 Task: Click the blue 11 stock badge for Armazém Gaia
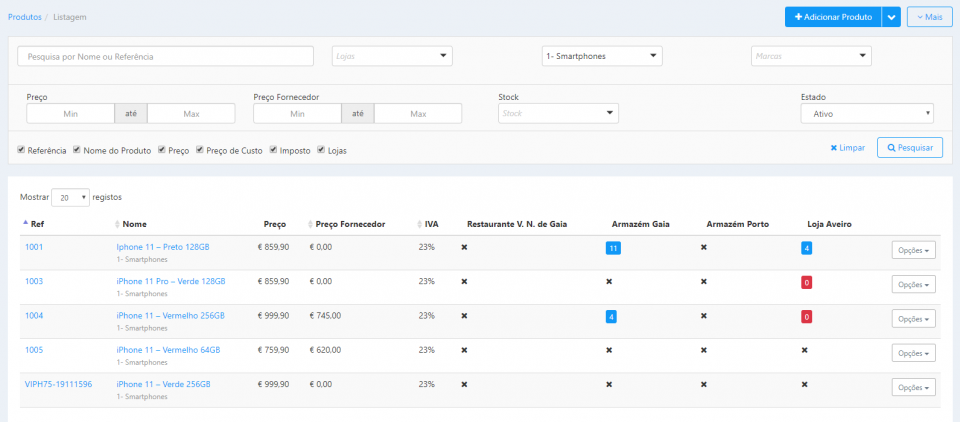pyautogui.click(x=612, y=248)
